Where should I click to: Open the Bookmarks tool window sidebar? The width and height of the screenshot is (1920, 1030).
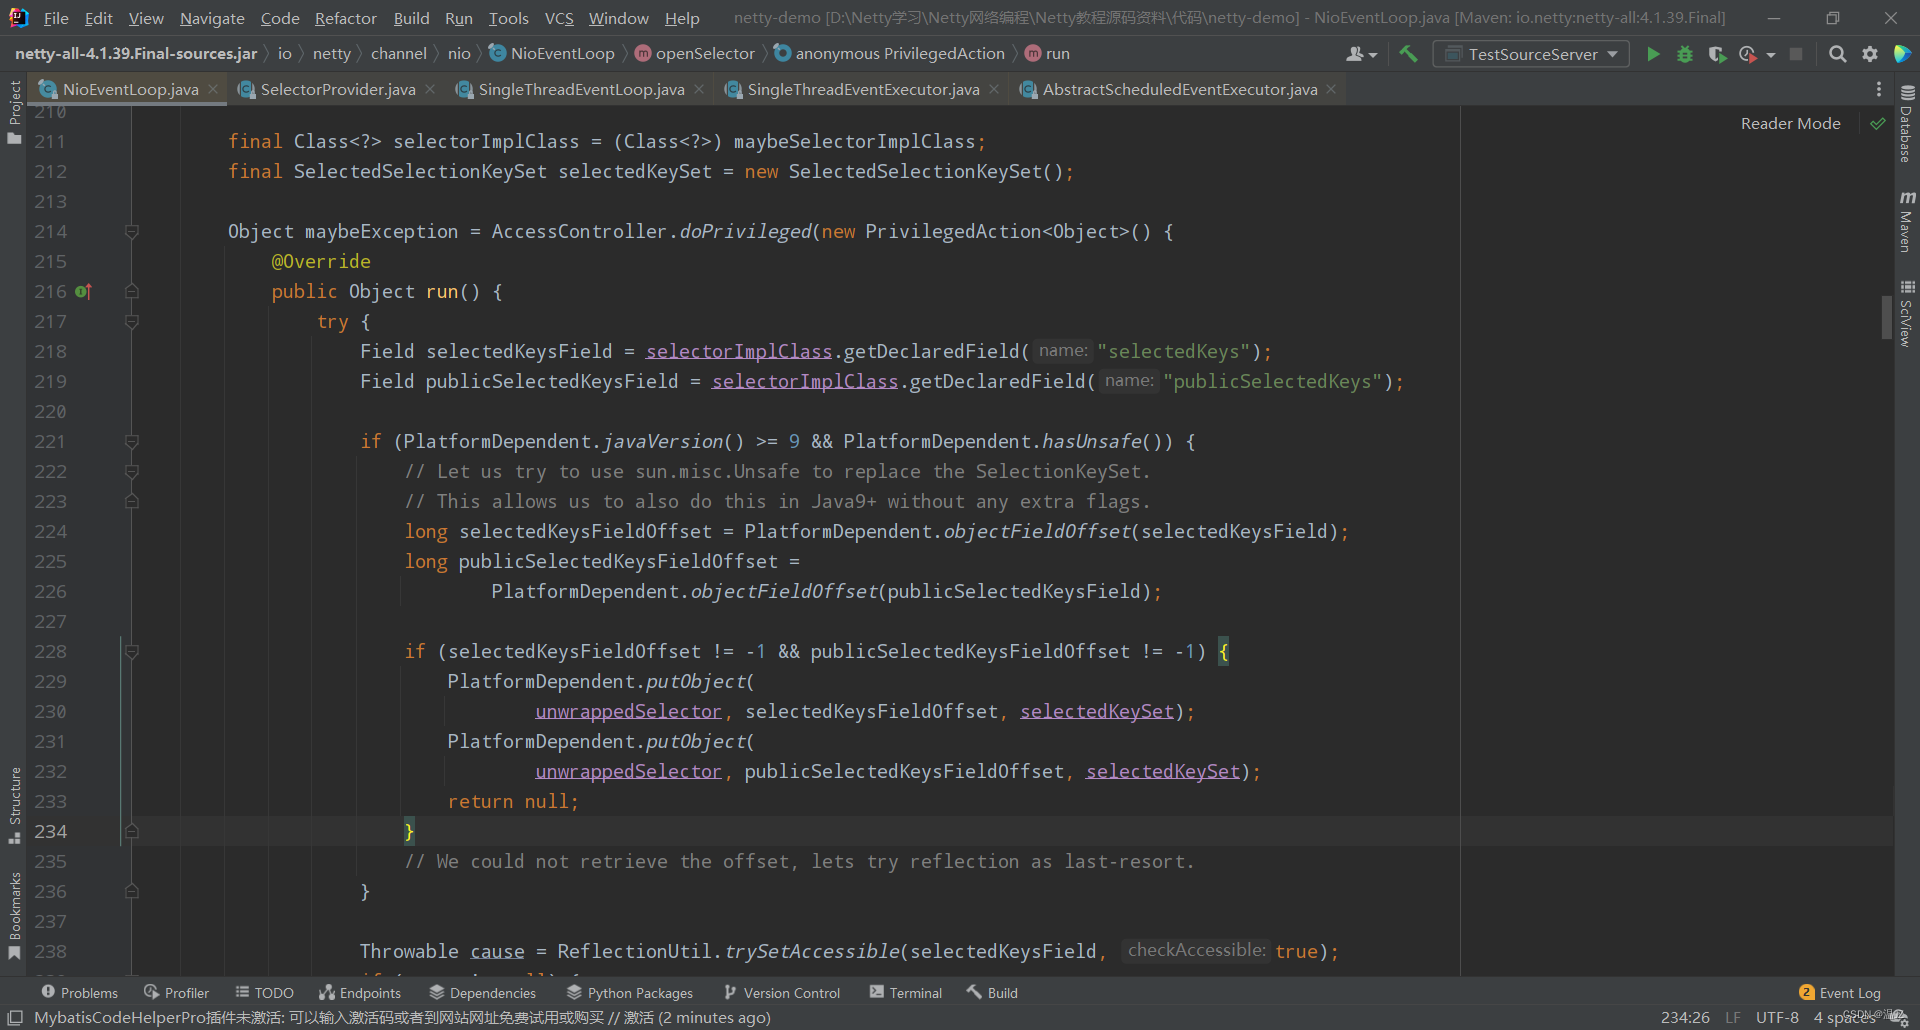pyautogui.click(x=14, y=915)
